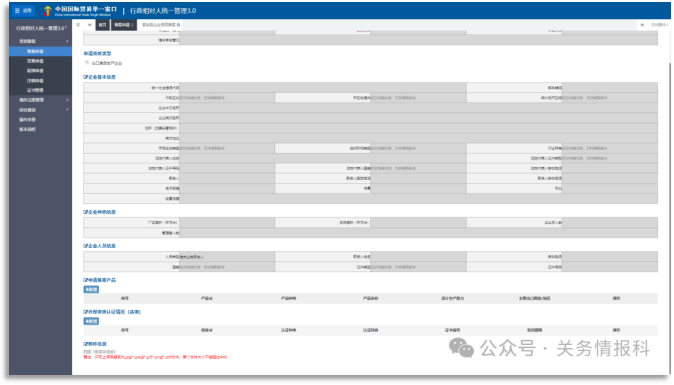Open the 关闭操作 dropdown at top right
674x385 pixels.
tap(659, 25)
